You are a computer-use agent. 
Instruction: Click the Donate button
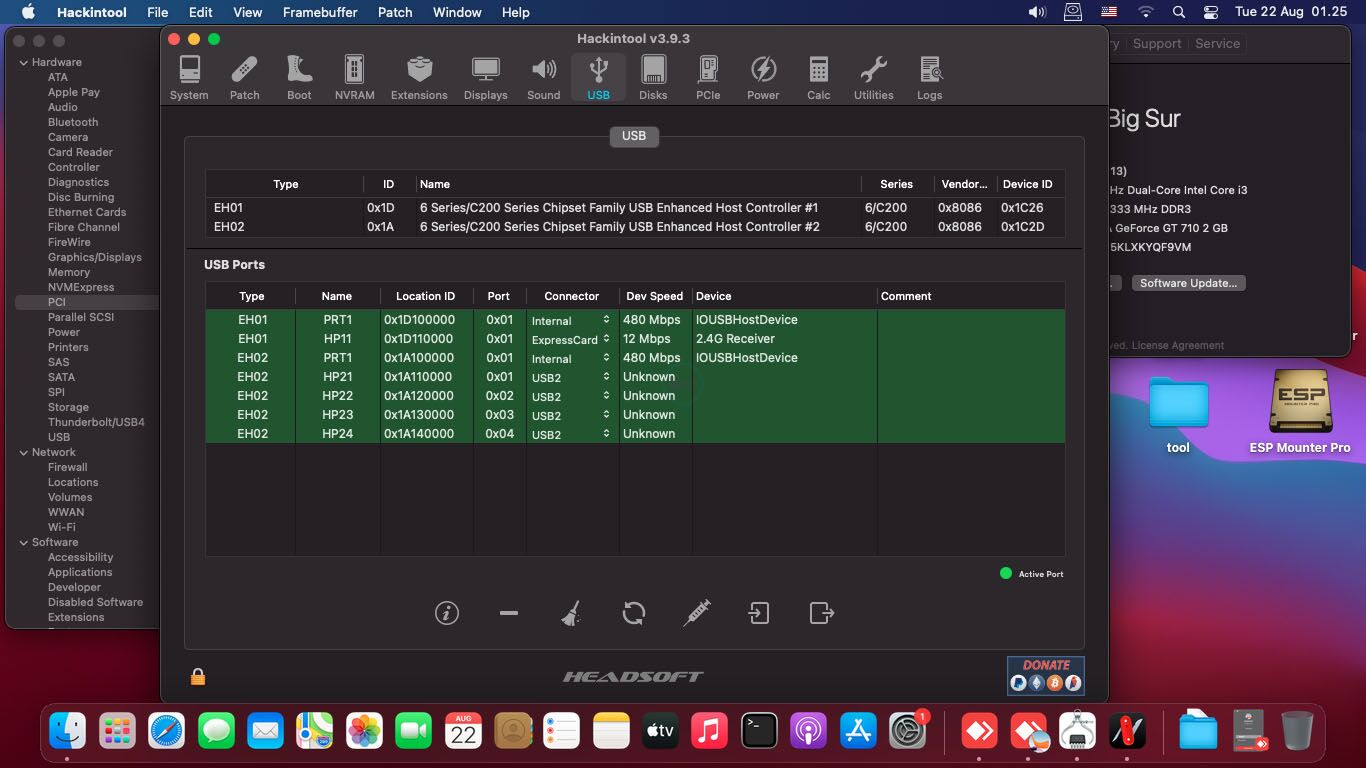pos(1045,676)
